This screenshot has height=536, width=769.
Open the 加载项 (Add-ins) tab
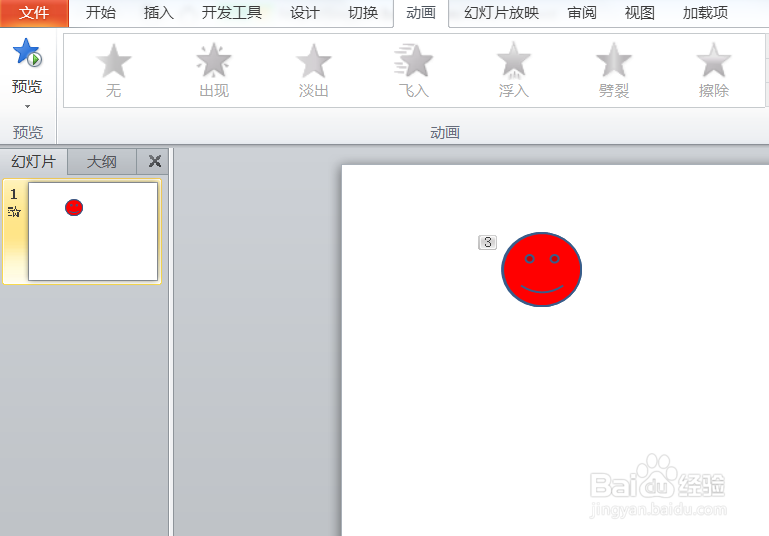point(705,13)
